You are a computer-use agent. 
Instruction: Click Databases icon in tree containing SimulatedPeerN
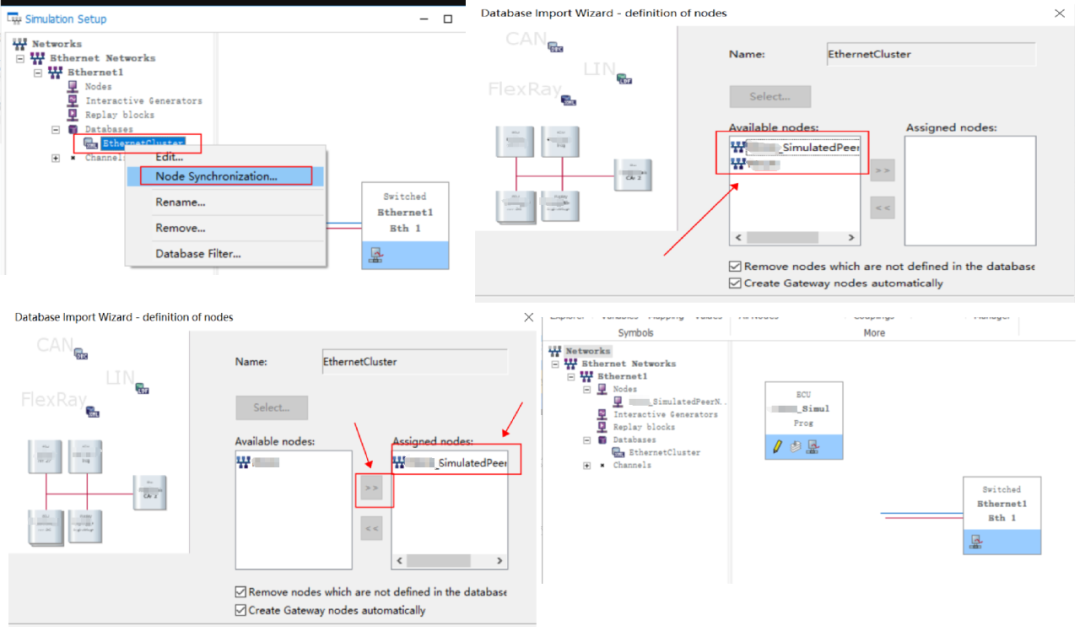tap(603, 439)
